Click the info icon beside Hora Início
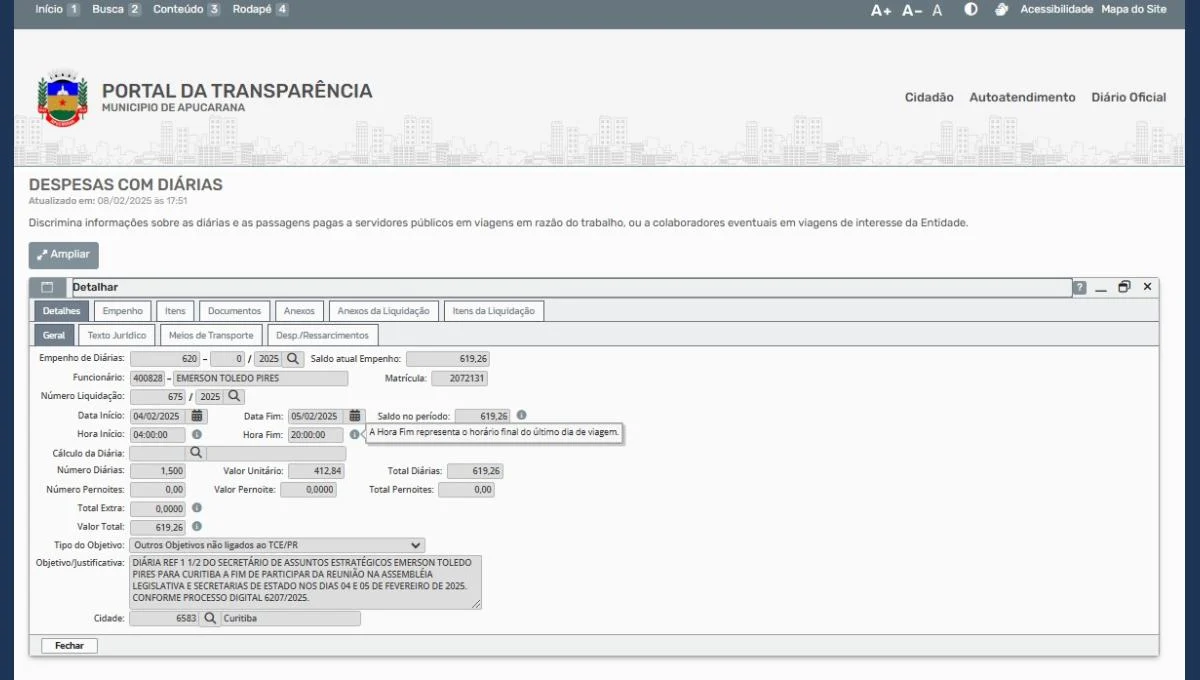 pyautogui.click(x=197, y=435)
